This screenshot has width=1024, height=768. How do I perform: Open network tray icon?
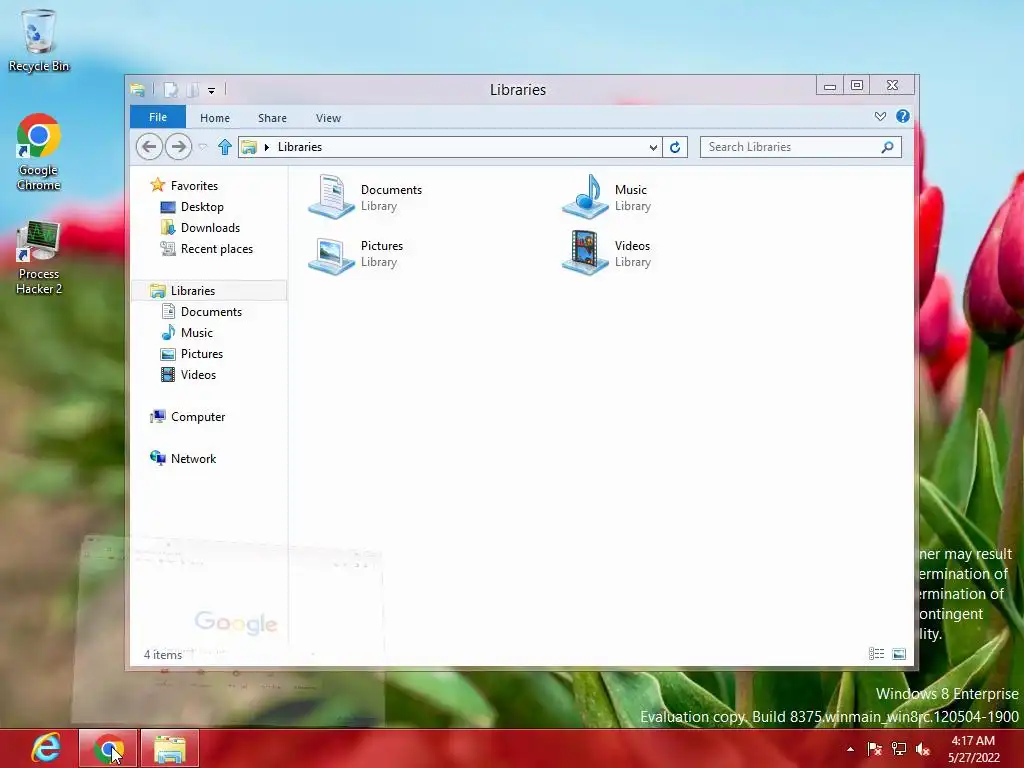click(x=899, y=749)
